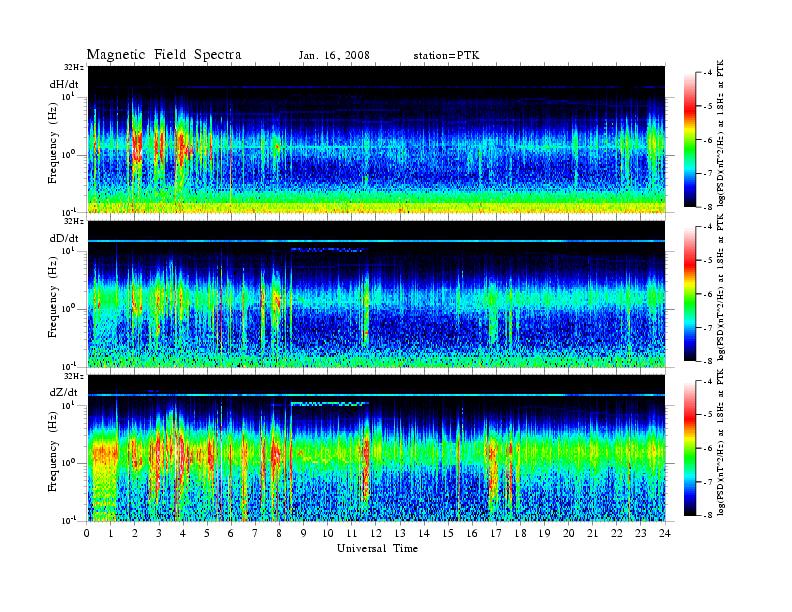Click the 'Magnetic Field Spectra' title

point(164,55)
